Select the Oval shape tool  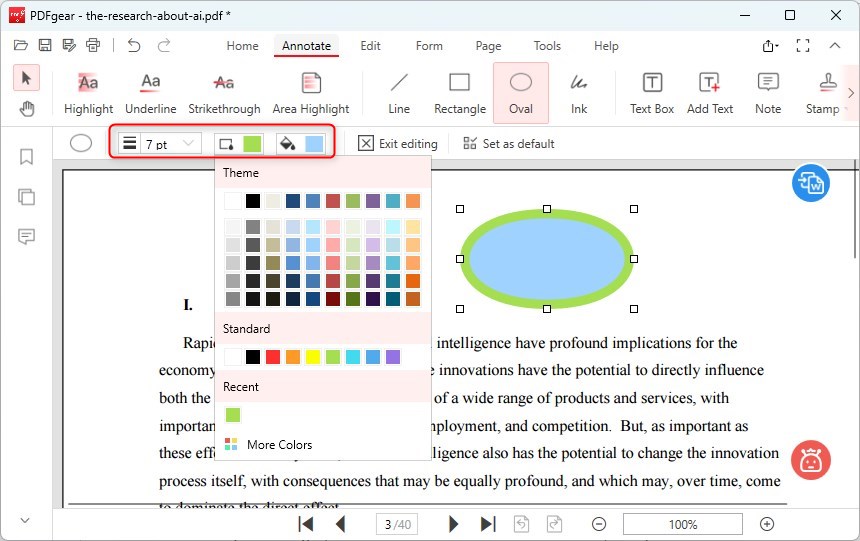coord(520,93)
